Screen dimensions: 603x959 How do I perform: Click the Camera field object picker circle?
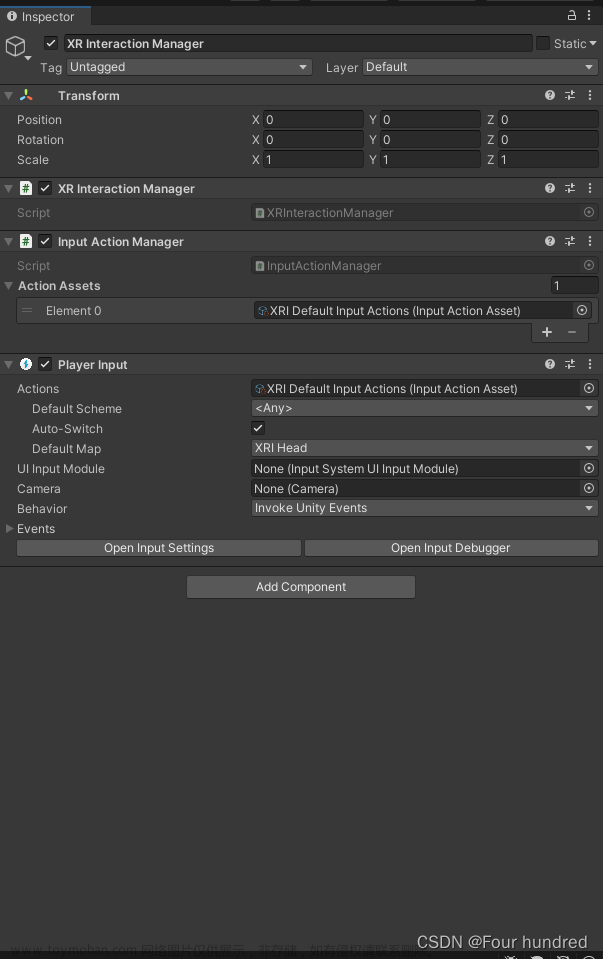[x=588, y=488]
